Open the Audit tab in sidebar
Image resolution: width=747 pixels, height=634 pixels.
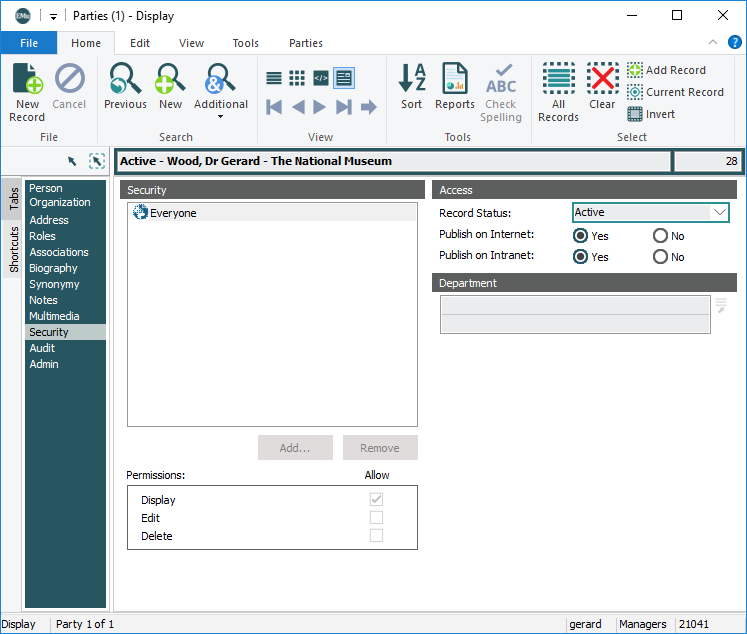[x=43, y=348]
